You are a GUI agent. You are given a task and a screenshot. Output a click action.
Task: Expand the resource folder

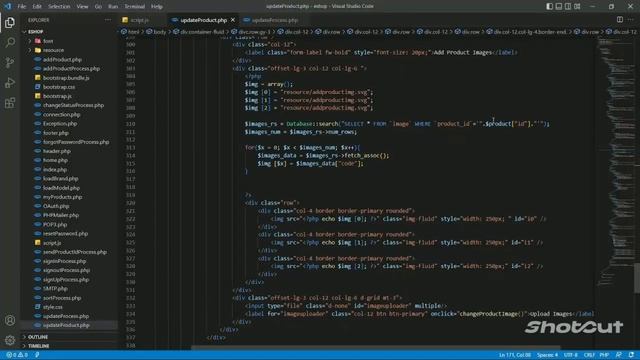53,50
